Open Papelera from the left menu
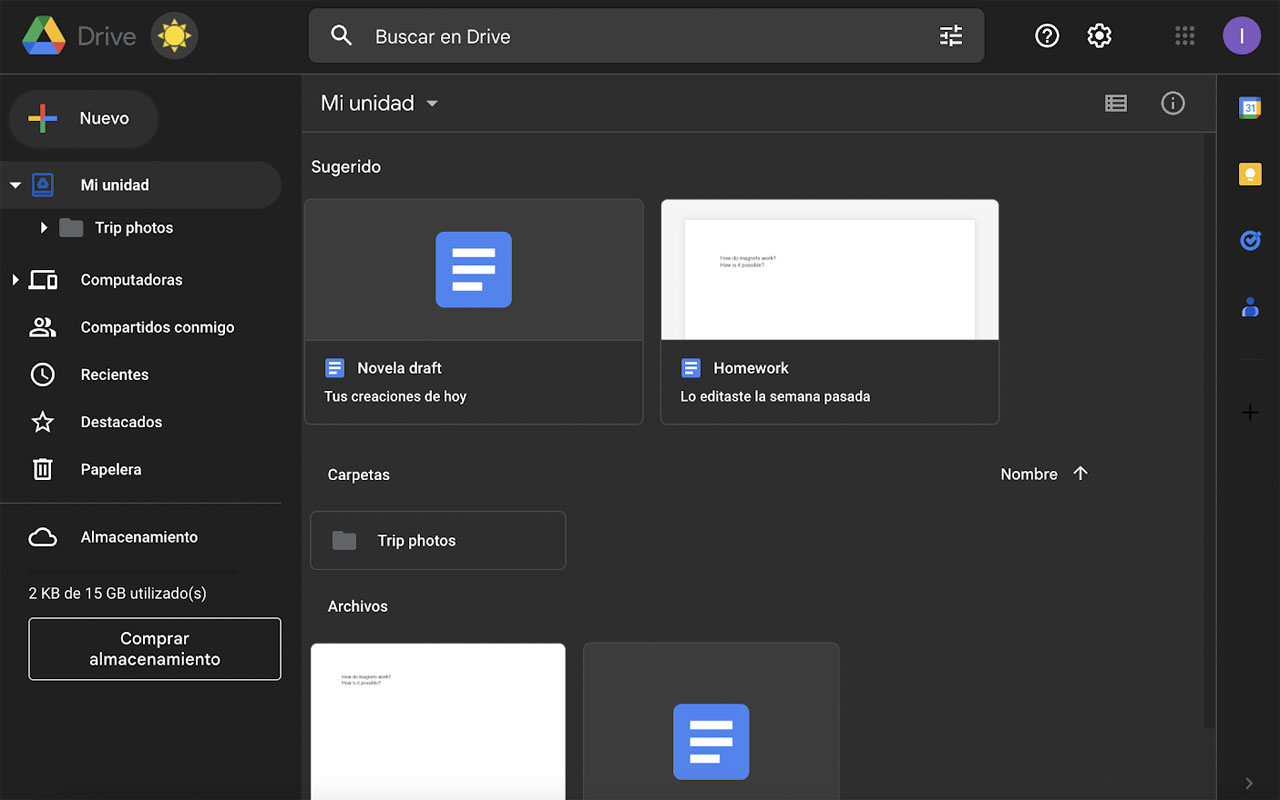Screen dimensions: 1280x800 pyautogui.click(x=108, y=469)
